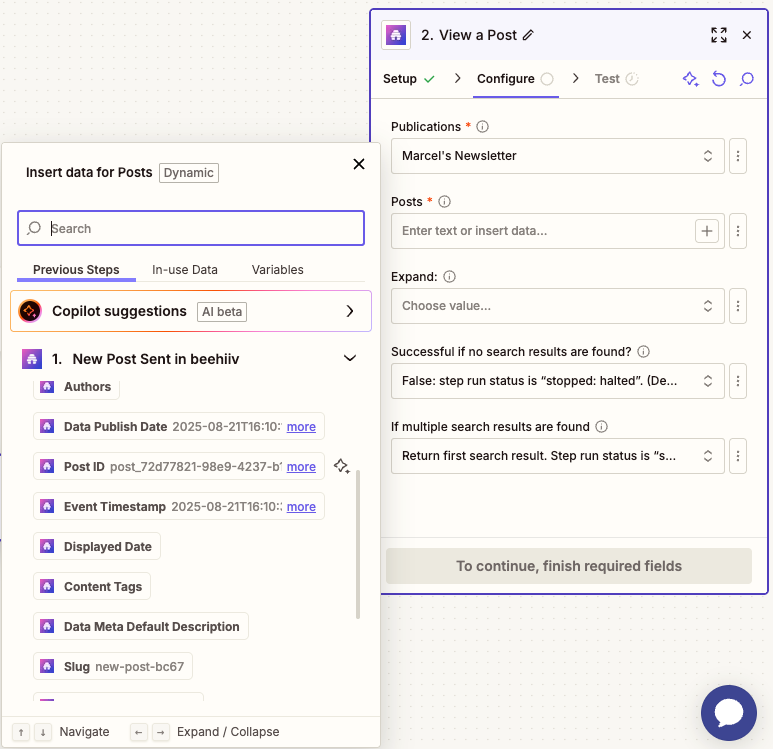The height and width of the screenshot is (749, 773).
Task: Switch to the In-use Data tab
Action: (x=185, y=270)
